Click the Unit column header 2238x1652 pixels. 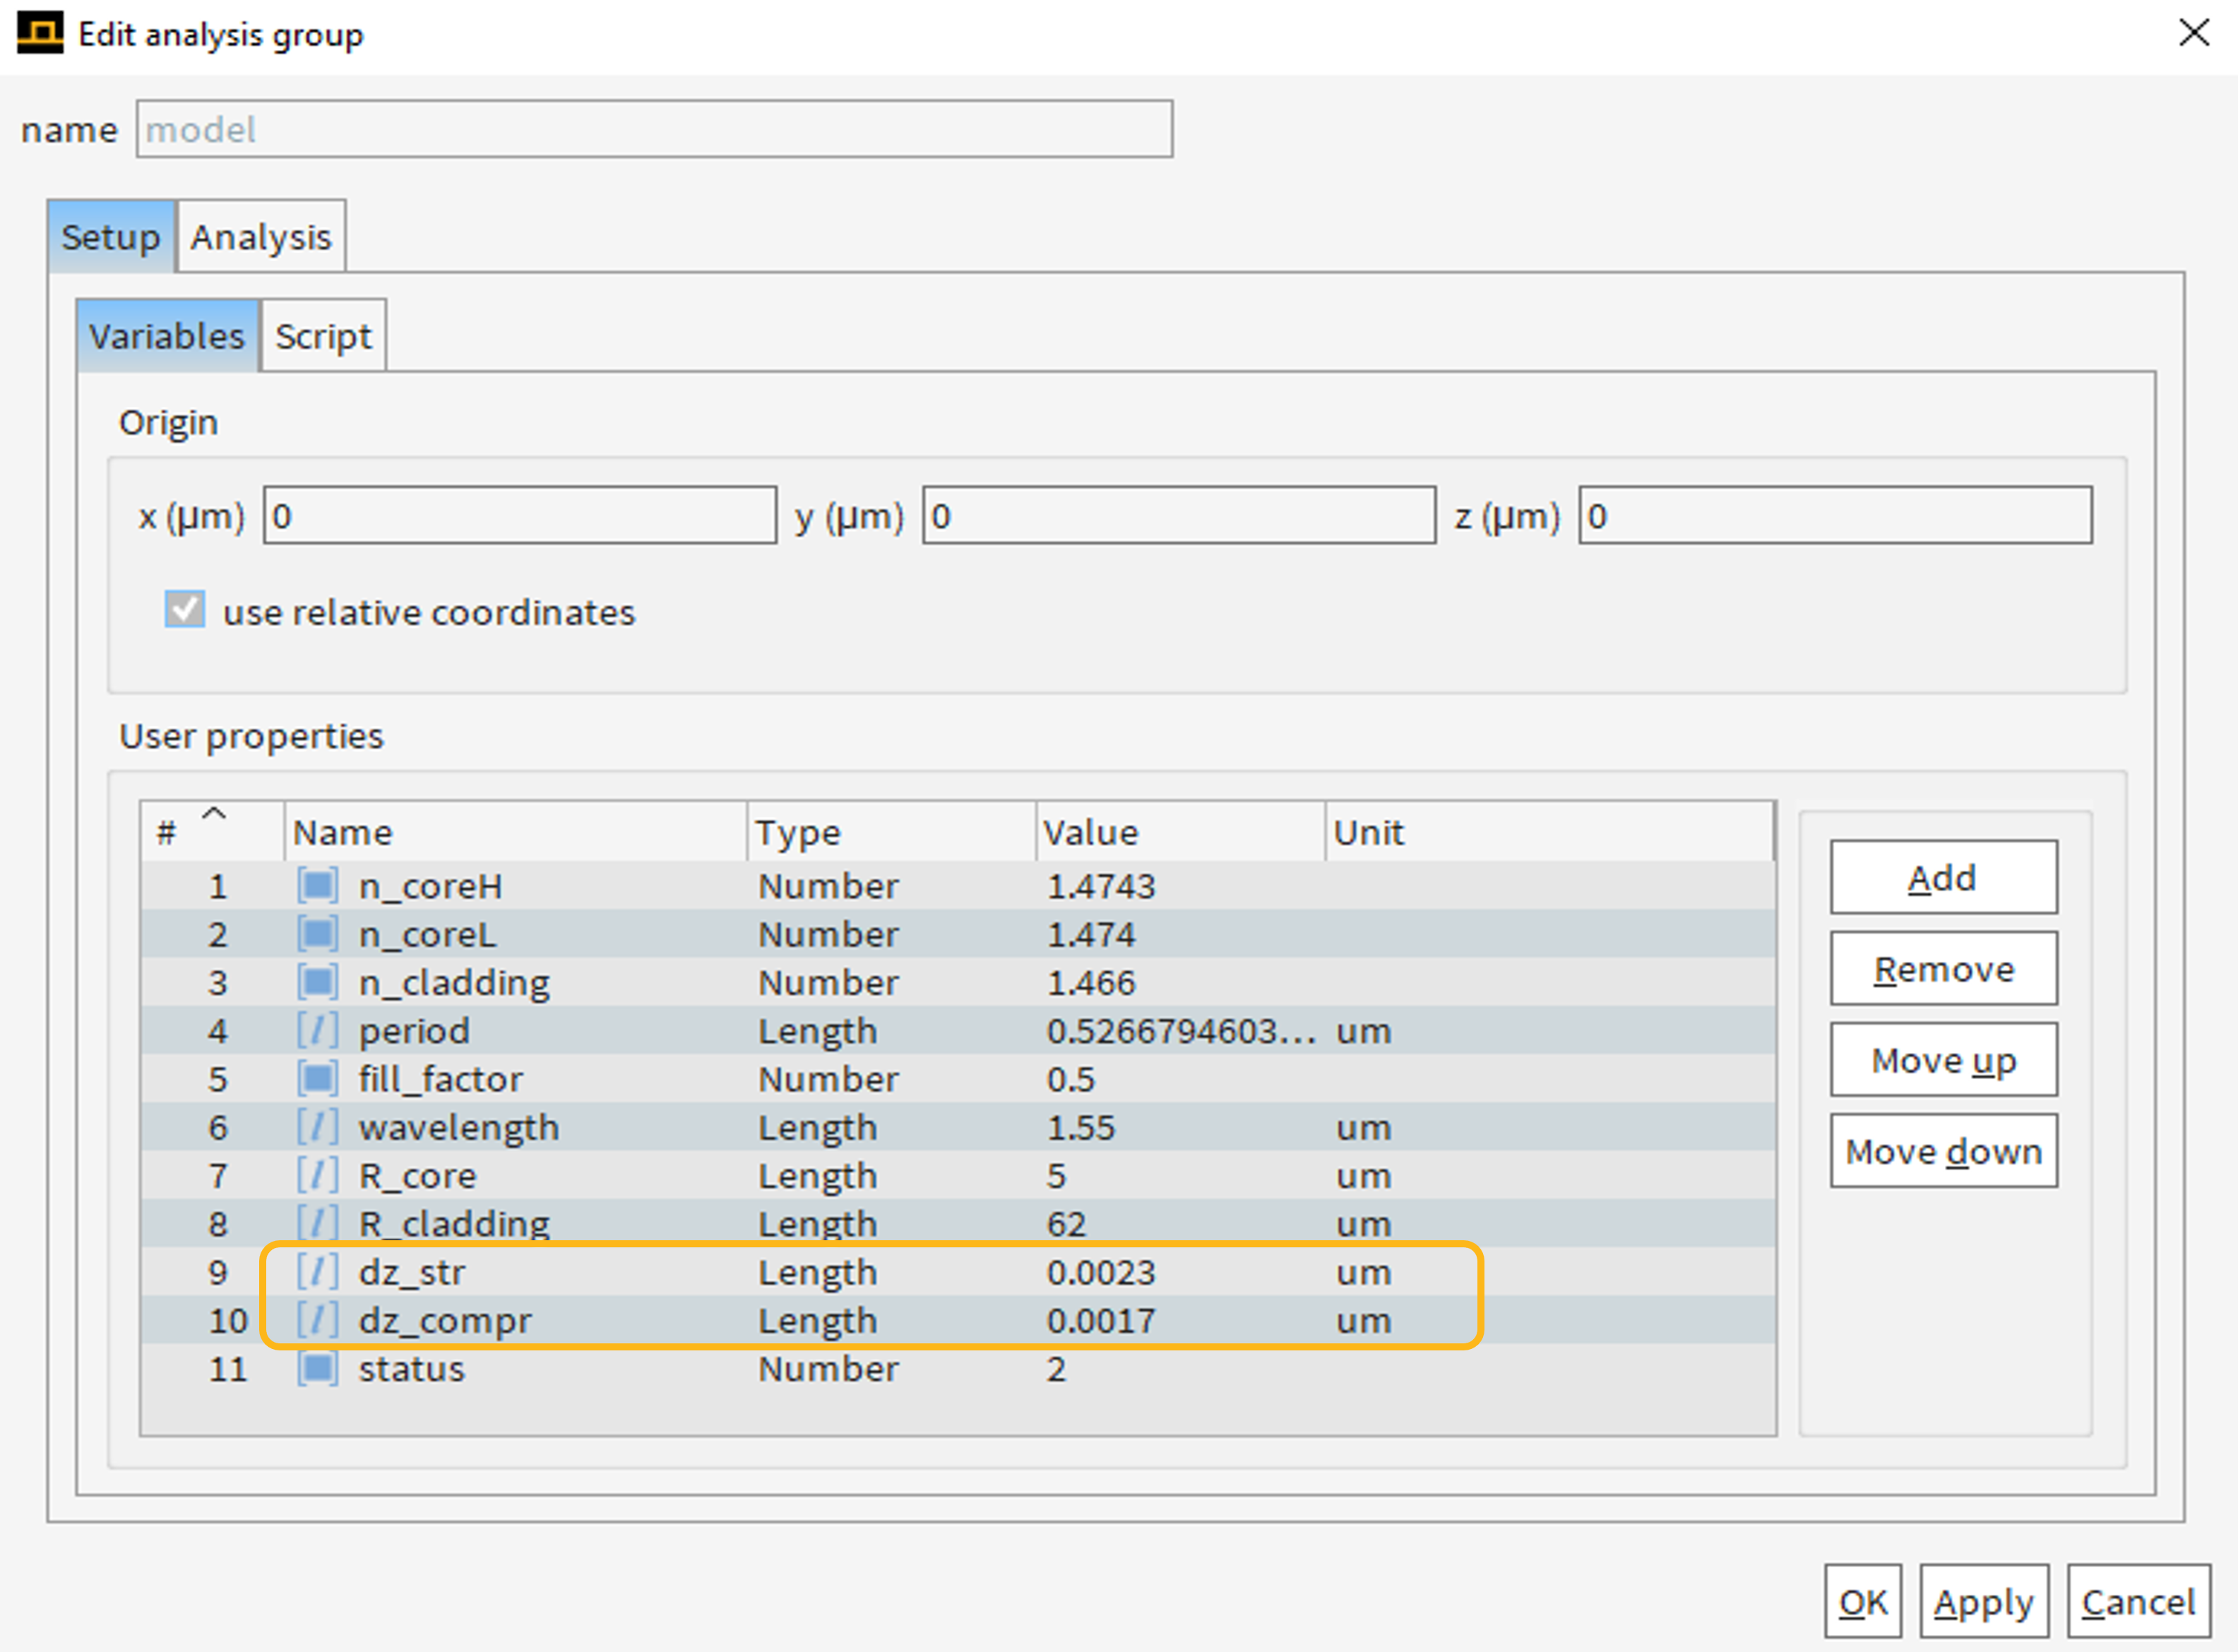click(x=1549, y=831)
